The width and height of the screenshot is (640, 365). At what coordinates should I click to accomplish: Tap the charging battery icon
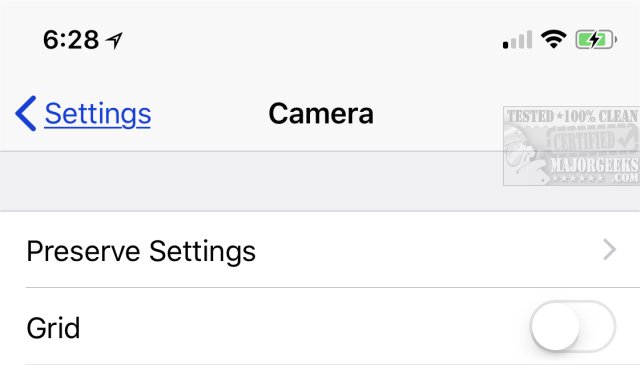(596, 40)
